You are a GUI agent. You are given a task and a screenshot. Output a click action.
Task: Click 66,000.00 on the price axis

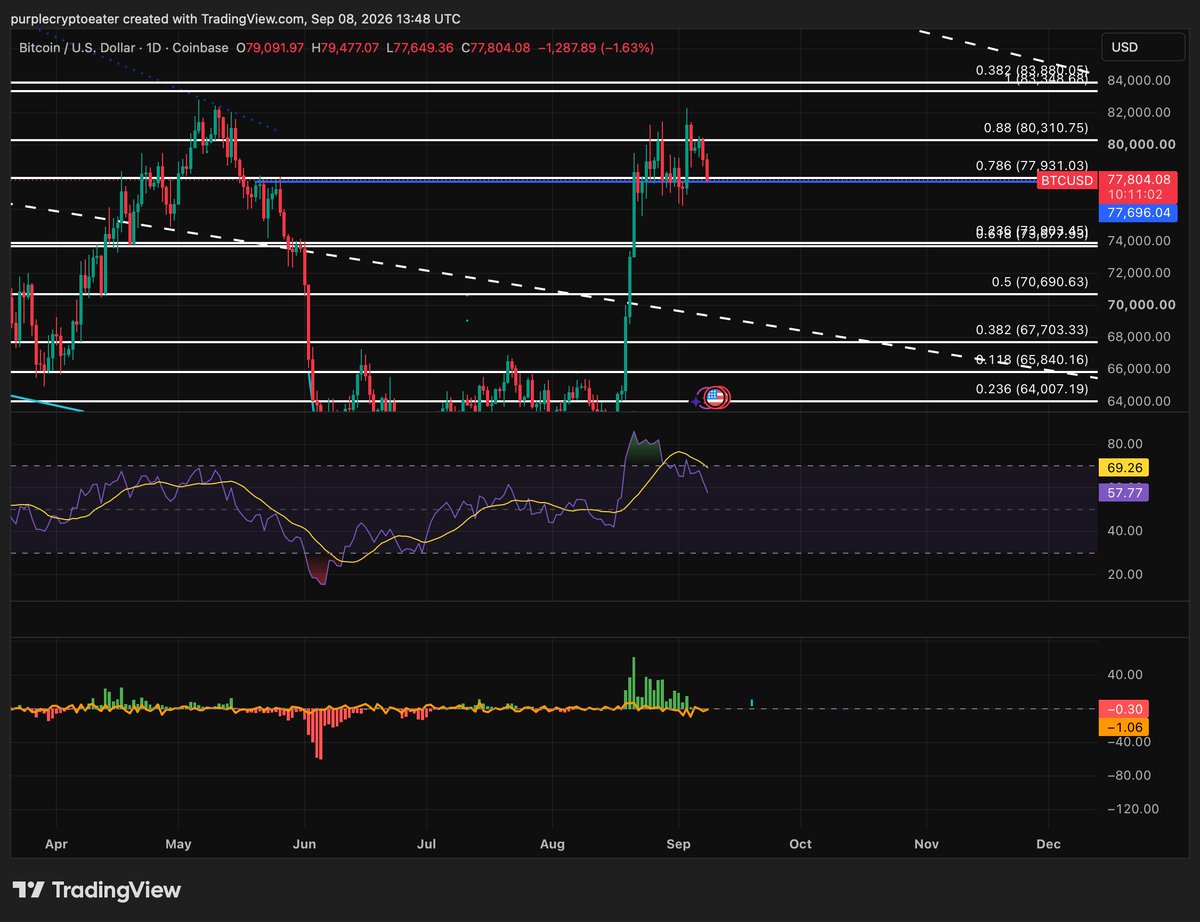coord(1138,368)
